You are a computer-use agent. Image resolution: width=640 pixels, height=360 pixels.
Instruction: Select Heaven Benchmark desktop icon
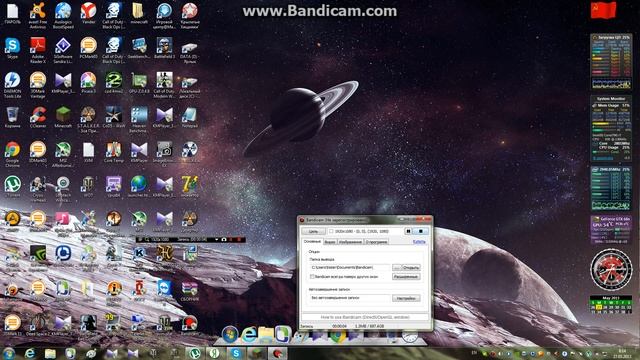tap(139, 120)
